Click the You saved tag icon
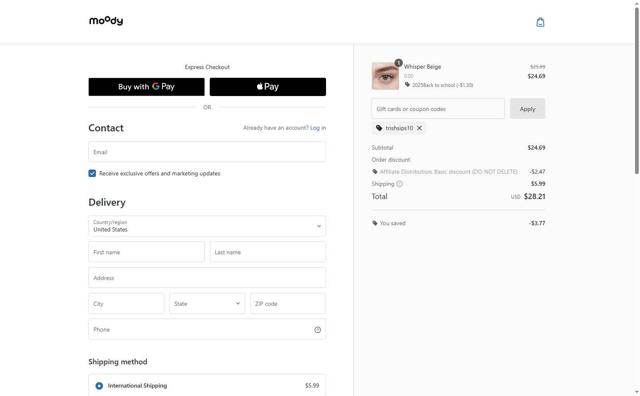The width and height of the screenshot is (640, 396). tap(375, 223)
